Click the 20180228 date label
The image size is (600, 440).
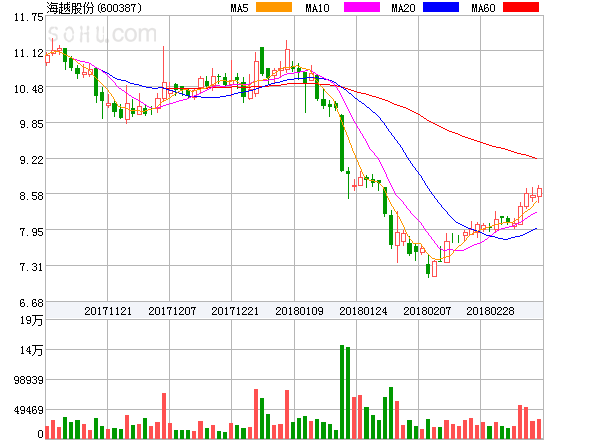490,311
